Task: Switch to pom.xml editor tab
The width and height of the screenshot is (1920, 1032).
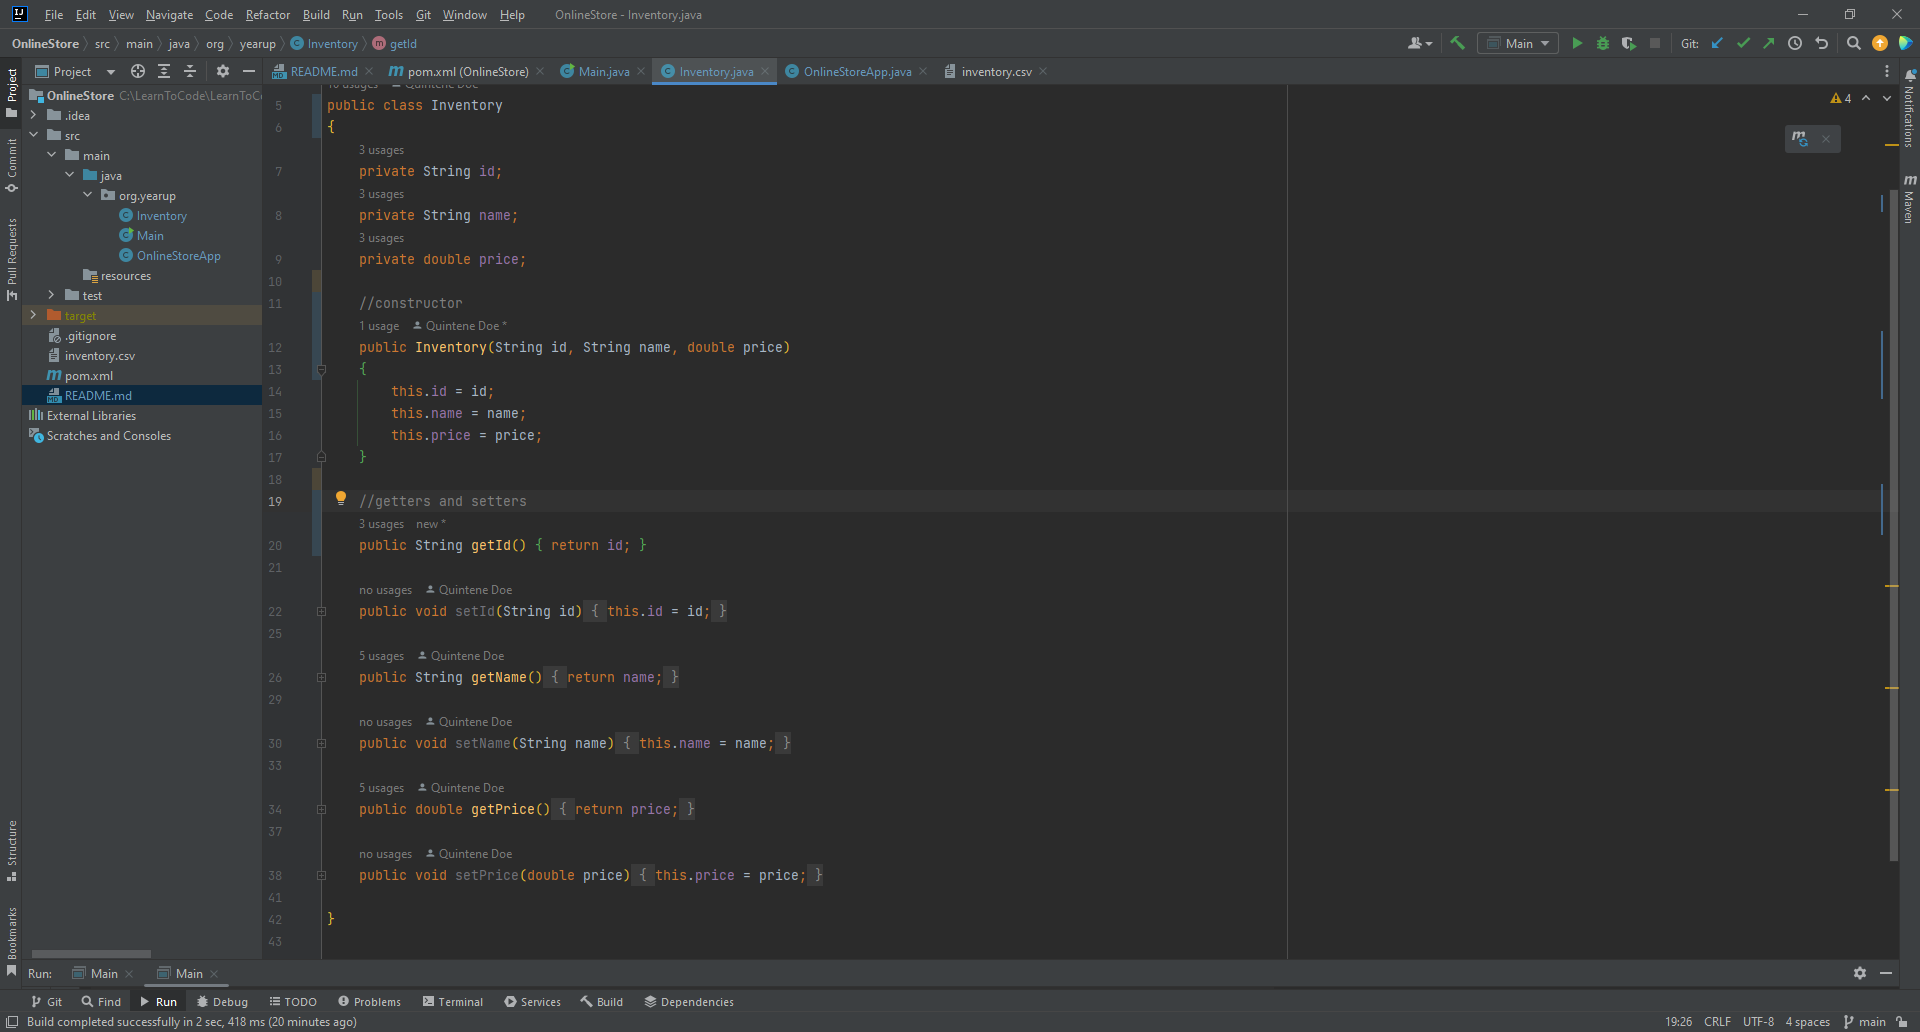Action: [x=466, y=71]
